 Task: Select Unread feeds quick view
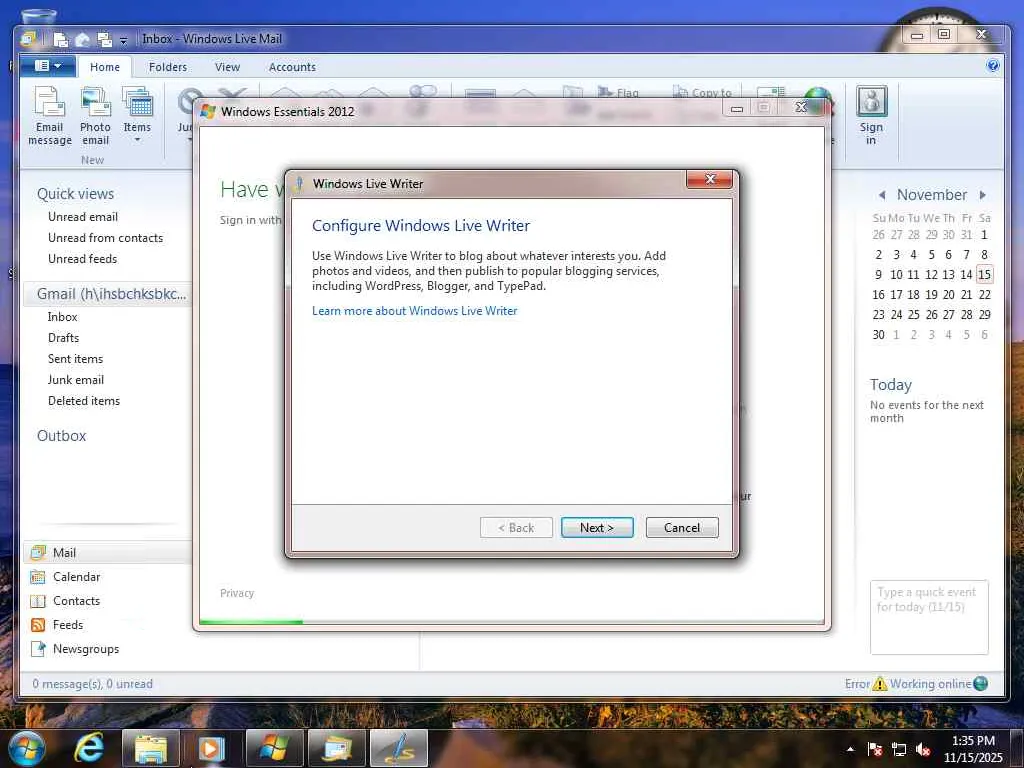[82, 259]
